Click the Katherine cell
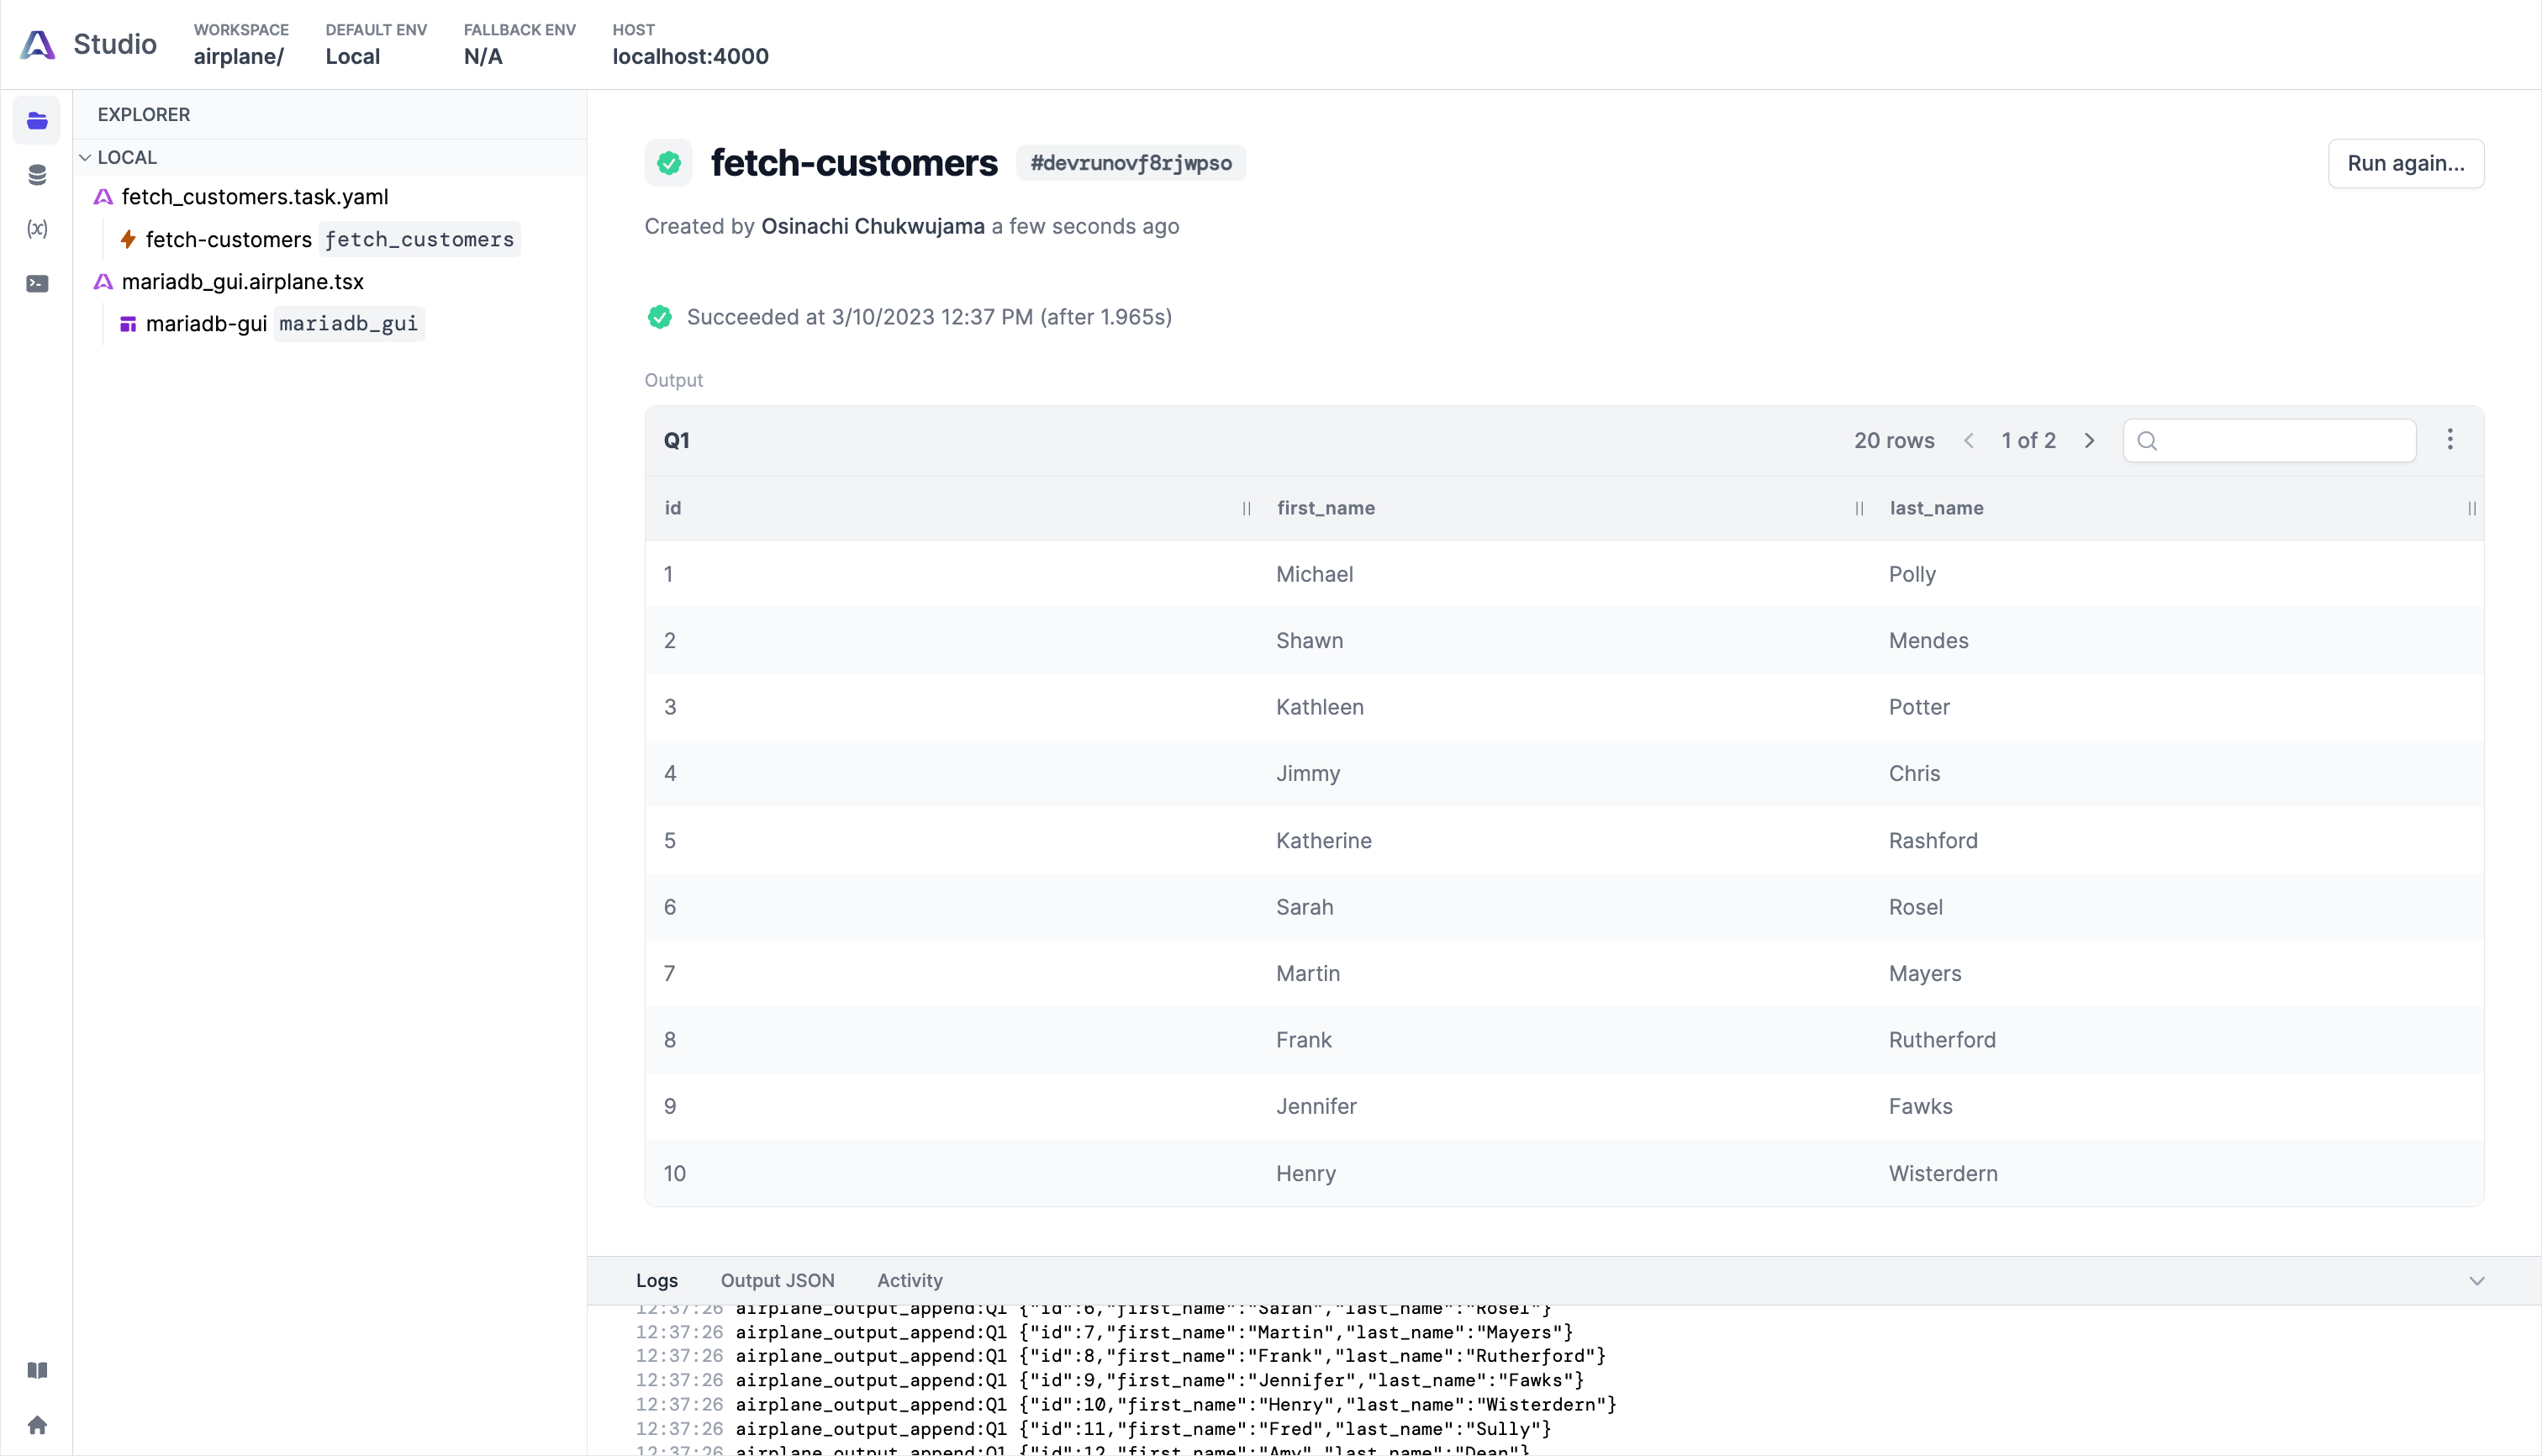 (x=1324, y=841)
